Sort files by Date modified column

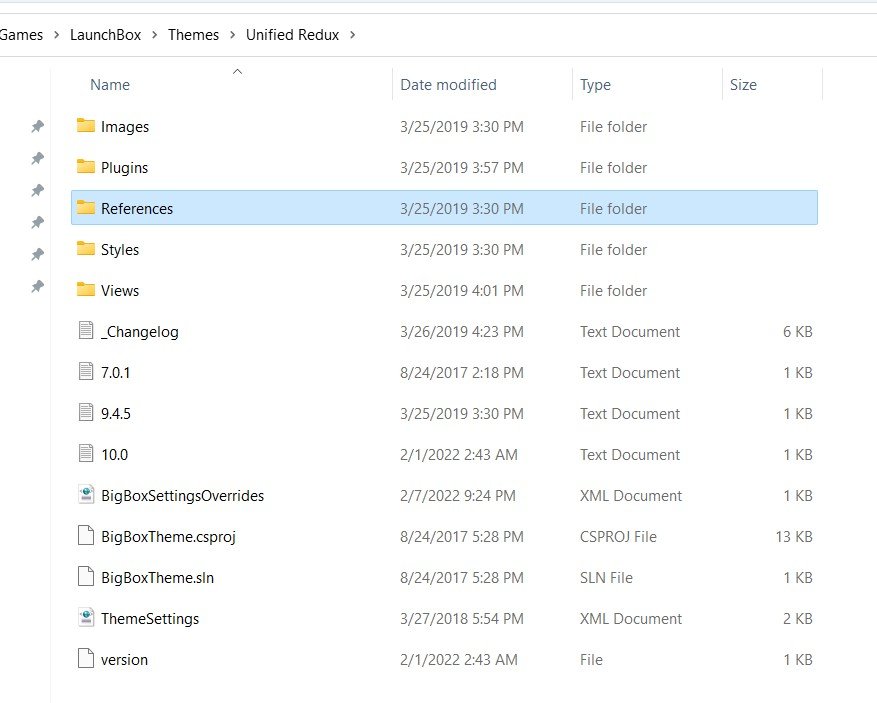click(449, 85)
